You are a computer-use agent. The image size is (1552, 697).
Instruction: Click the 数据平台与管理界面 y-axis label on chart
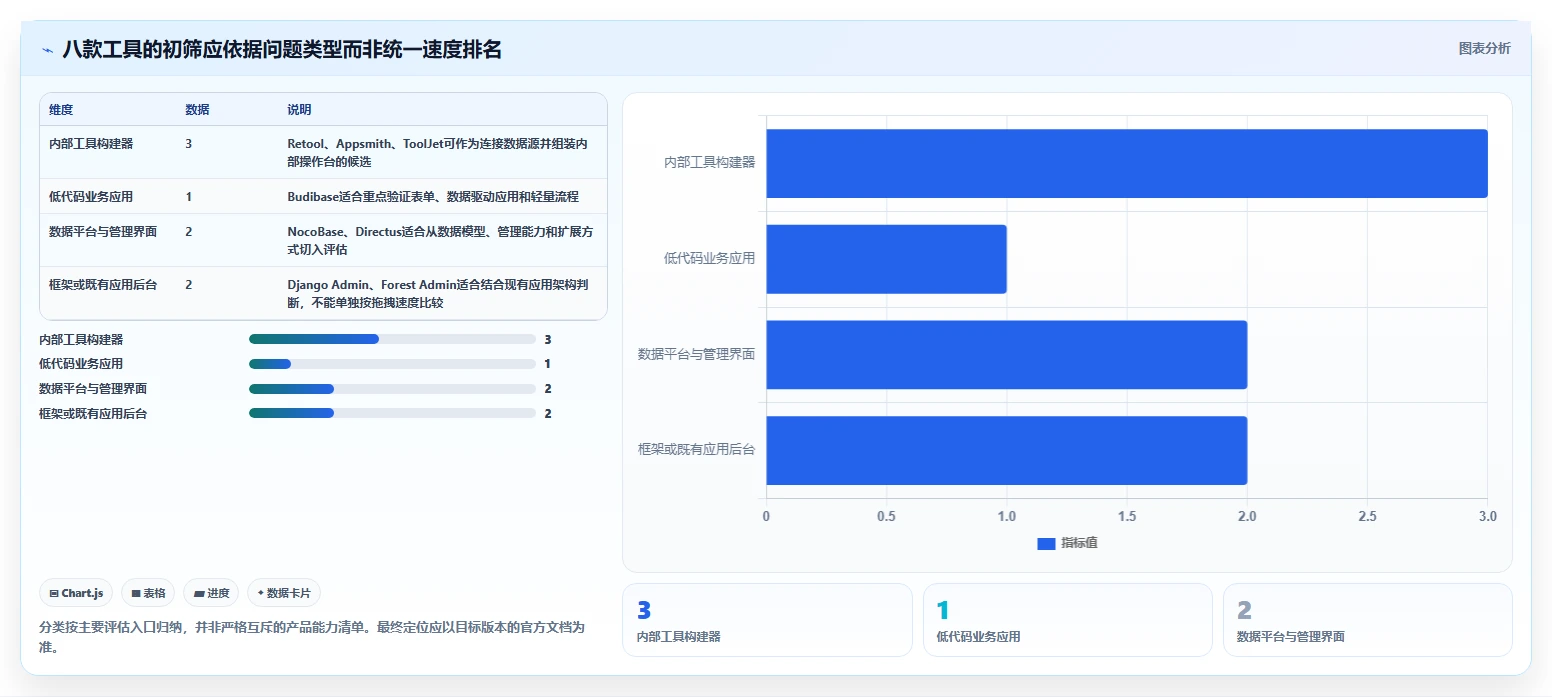pos(697,354)
